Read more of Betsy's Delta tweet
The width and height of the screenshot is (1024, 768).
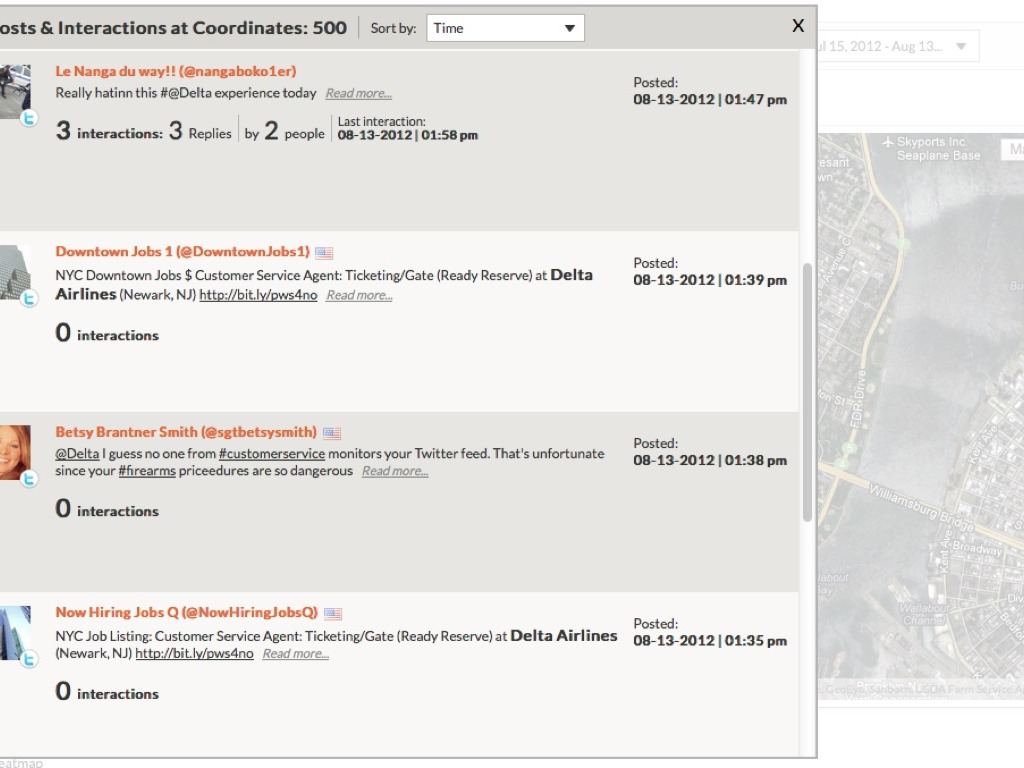pos(395,471)
